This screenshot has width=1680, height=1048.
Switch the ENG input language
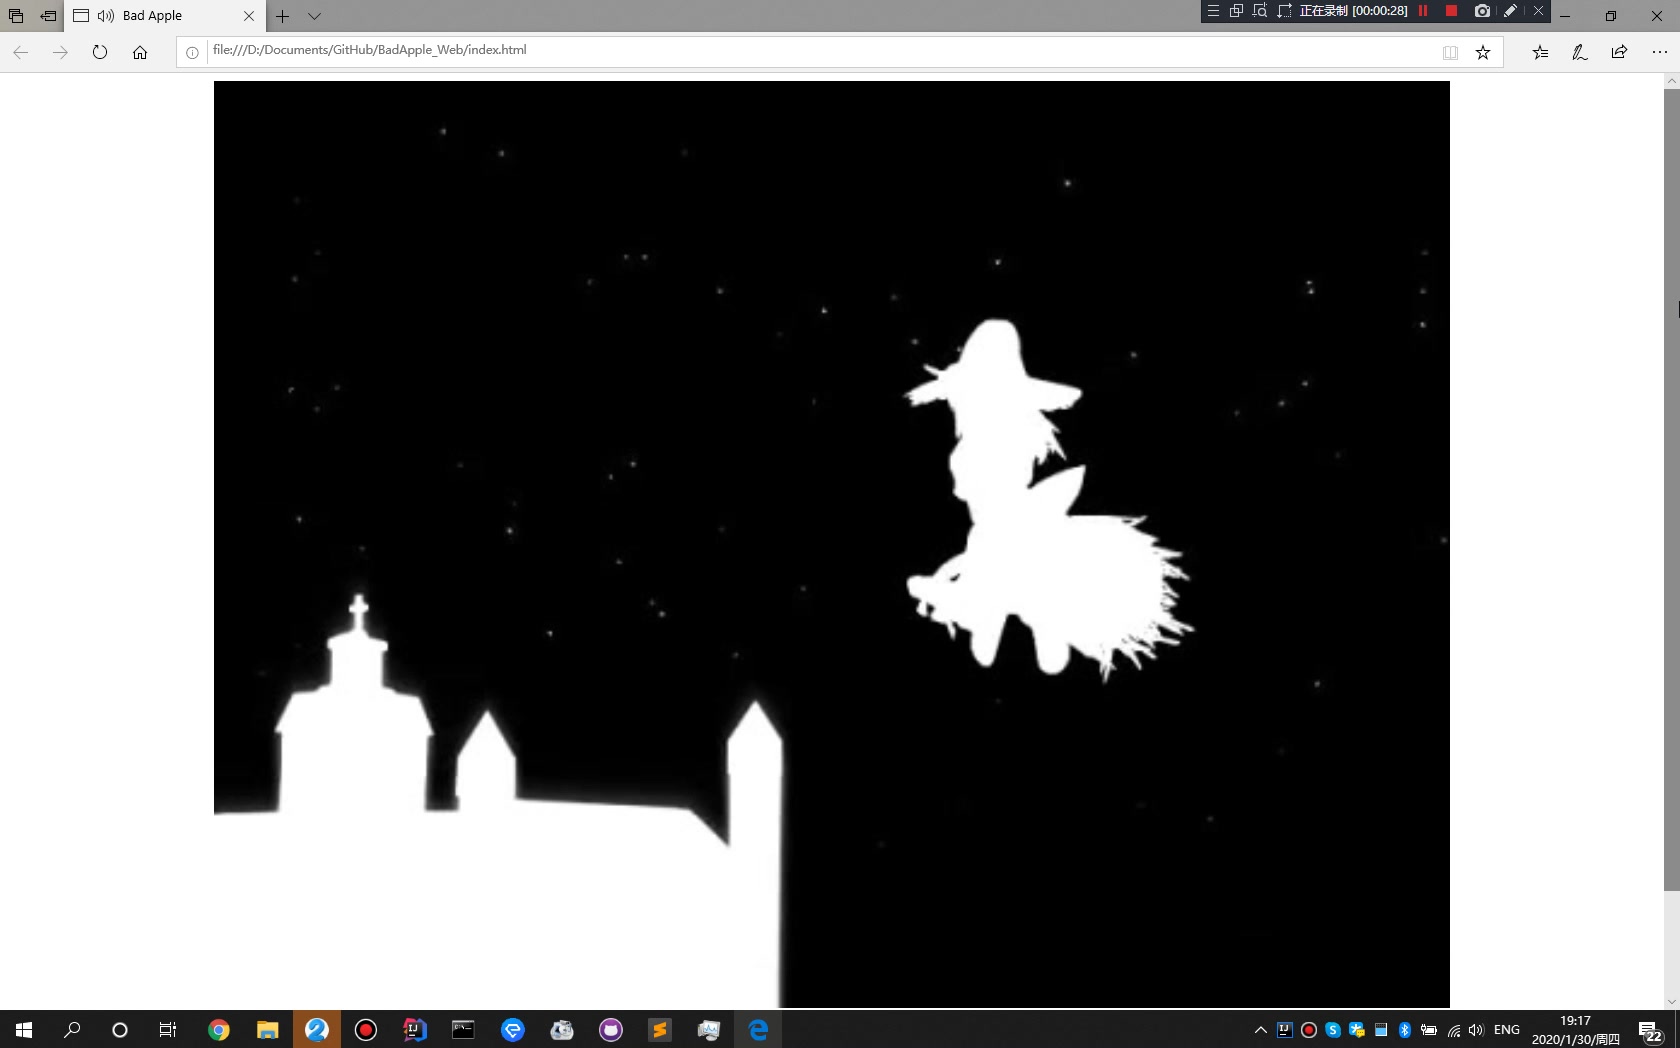(x=1507, y=1030)
